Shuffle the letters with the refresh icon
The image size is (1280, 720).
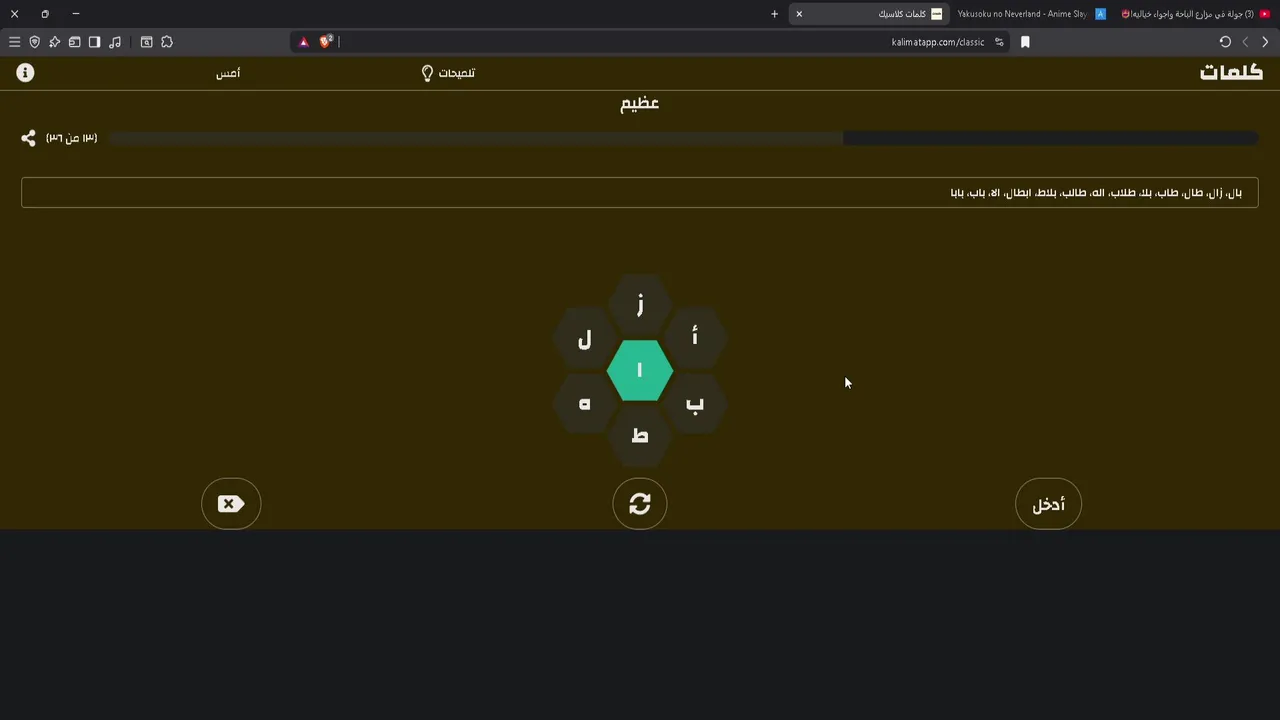pyautogui.click(x=640, y=504)
